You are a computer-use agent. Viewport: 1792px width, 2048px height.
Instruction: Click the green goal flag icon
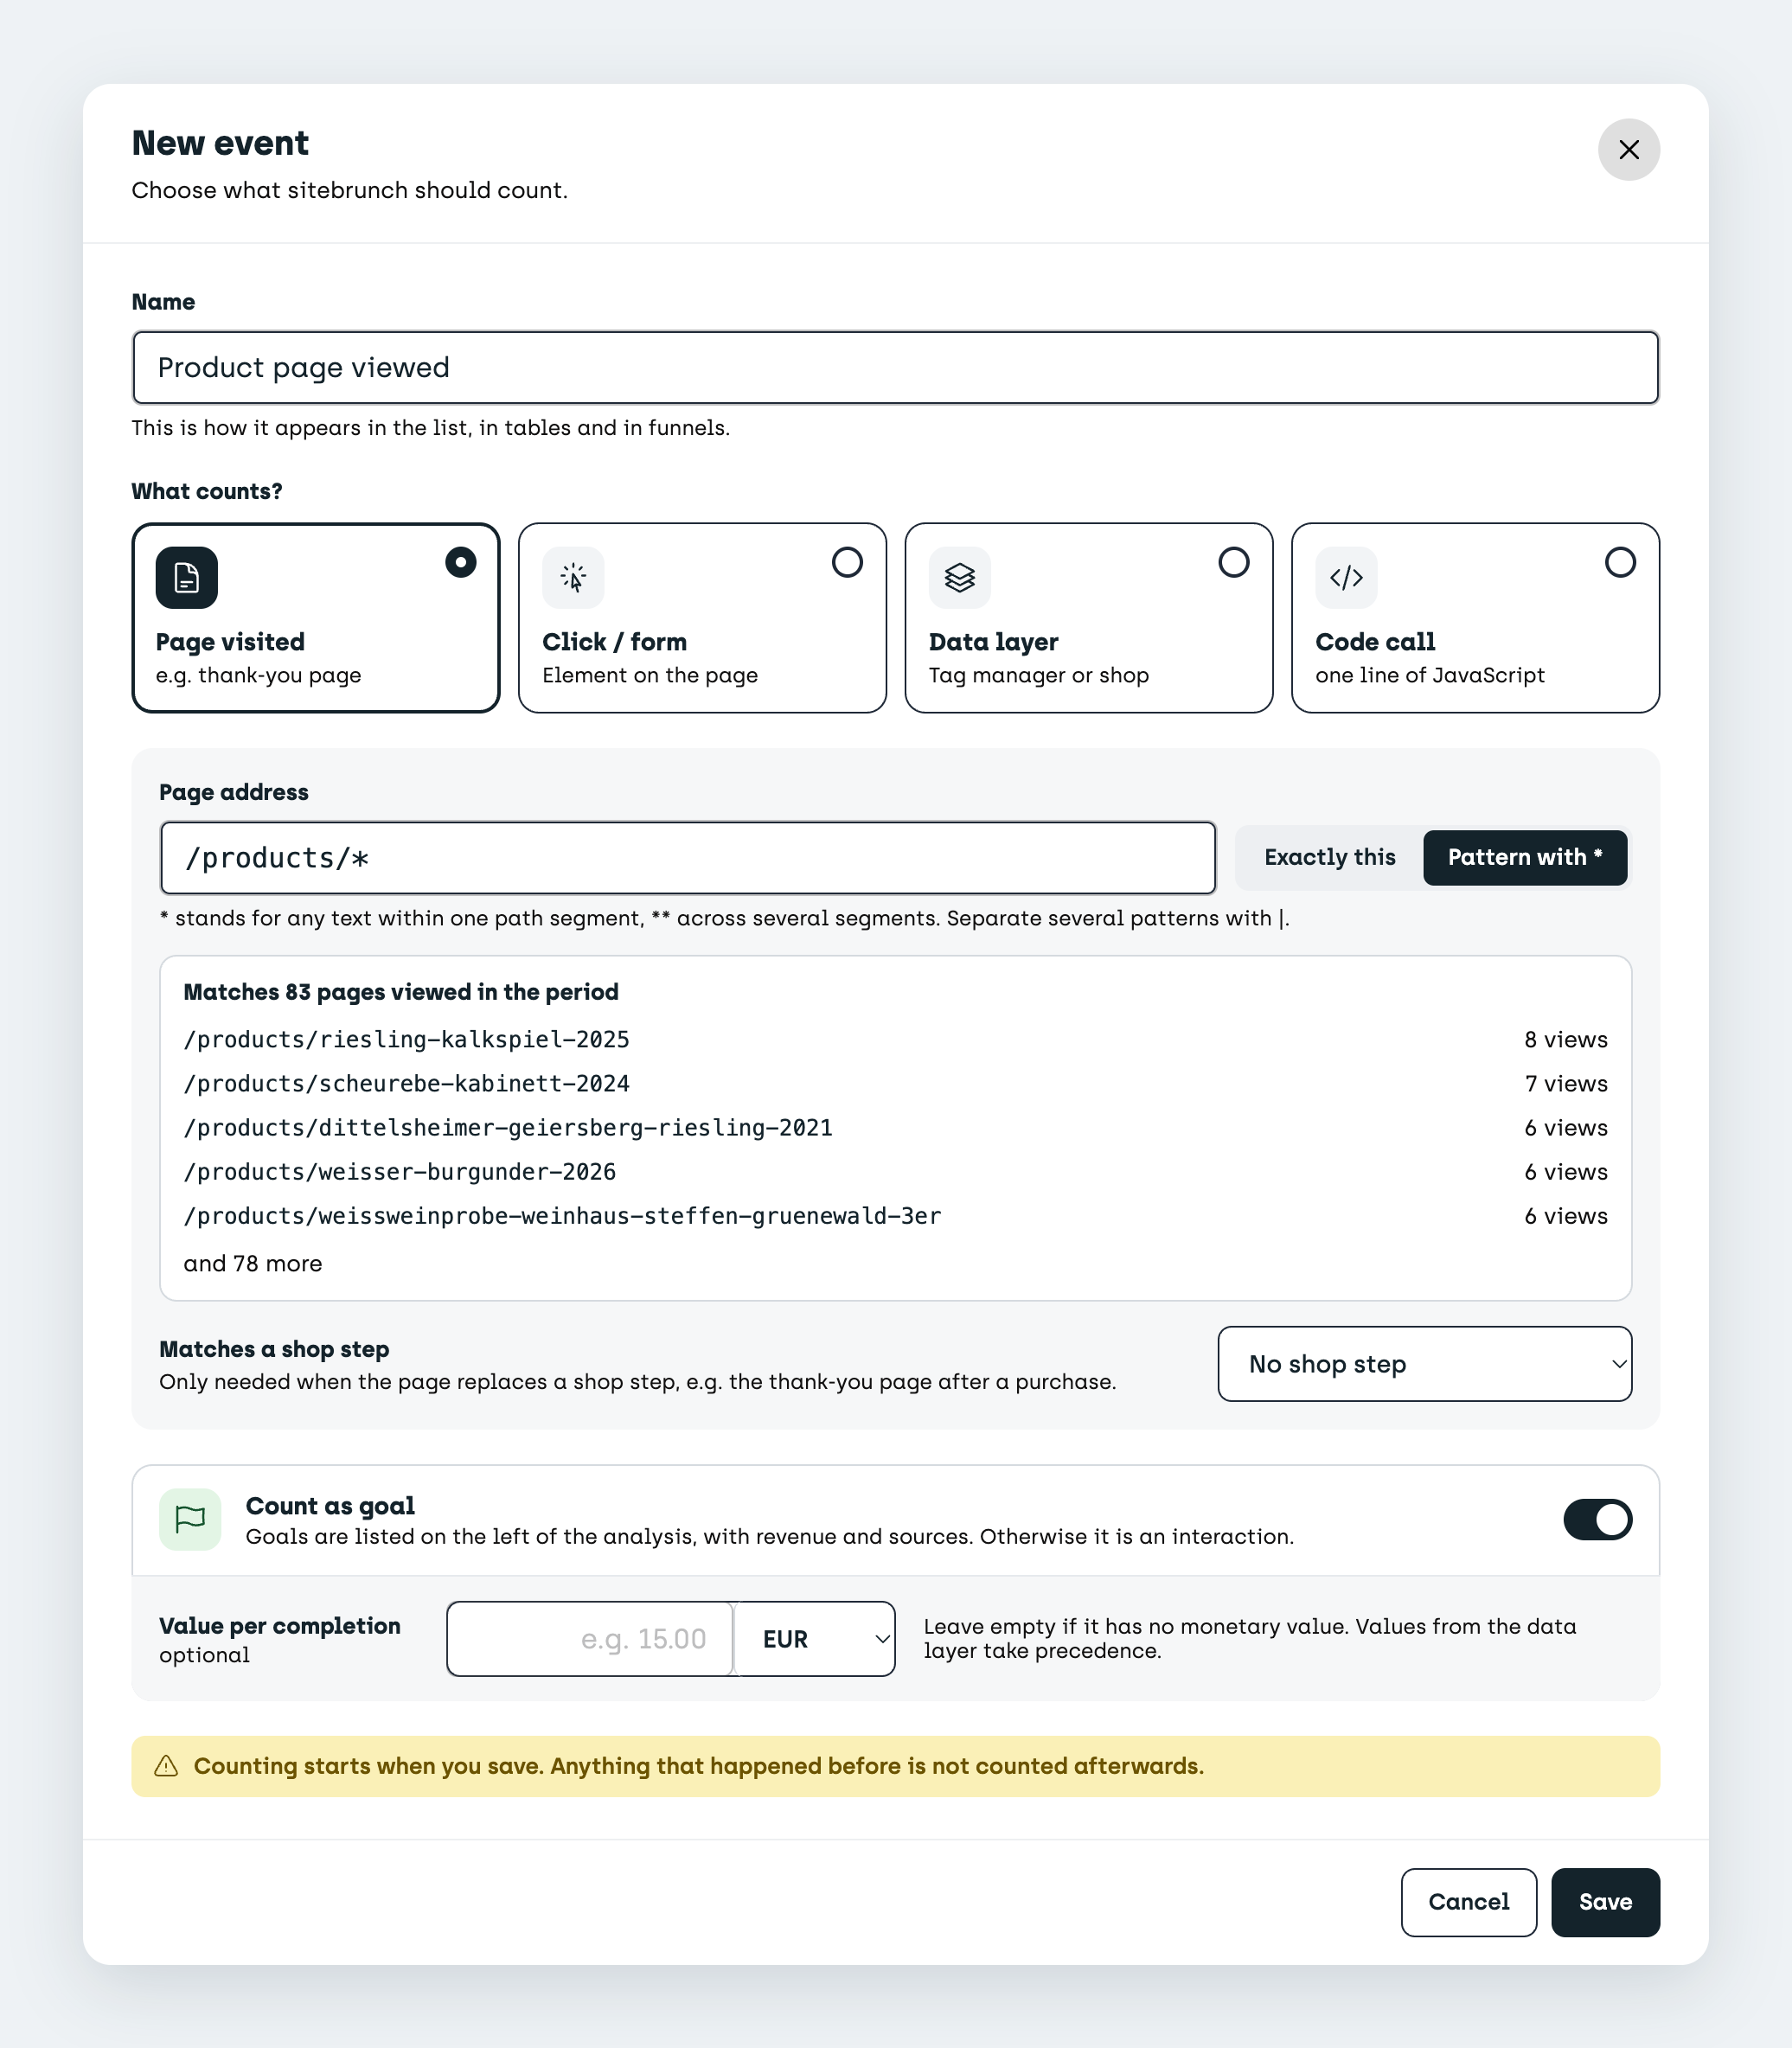(x=190, y=1519)
